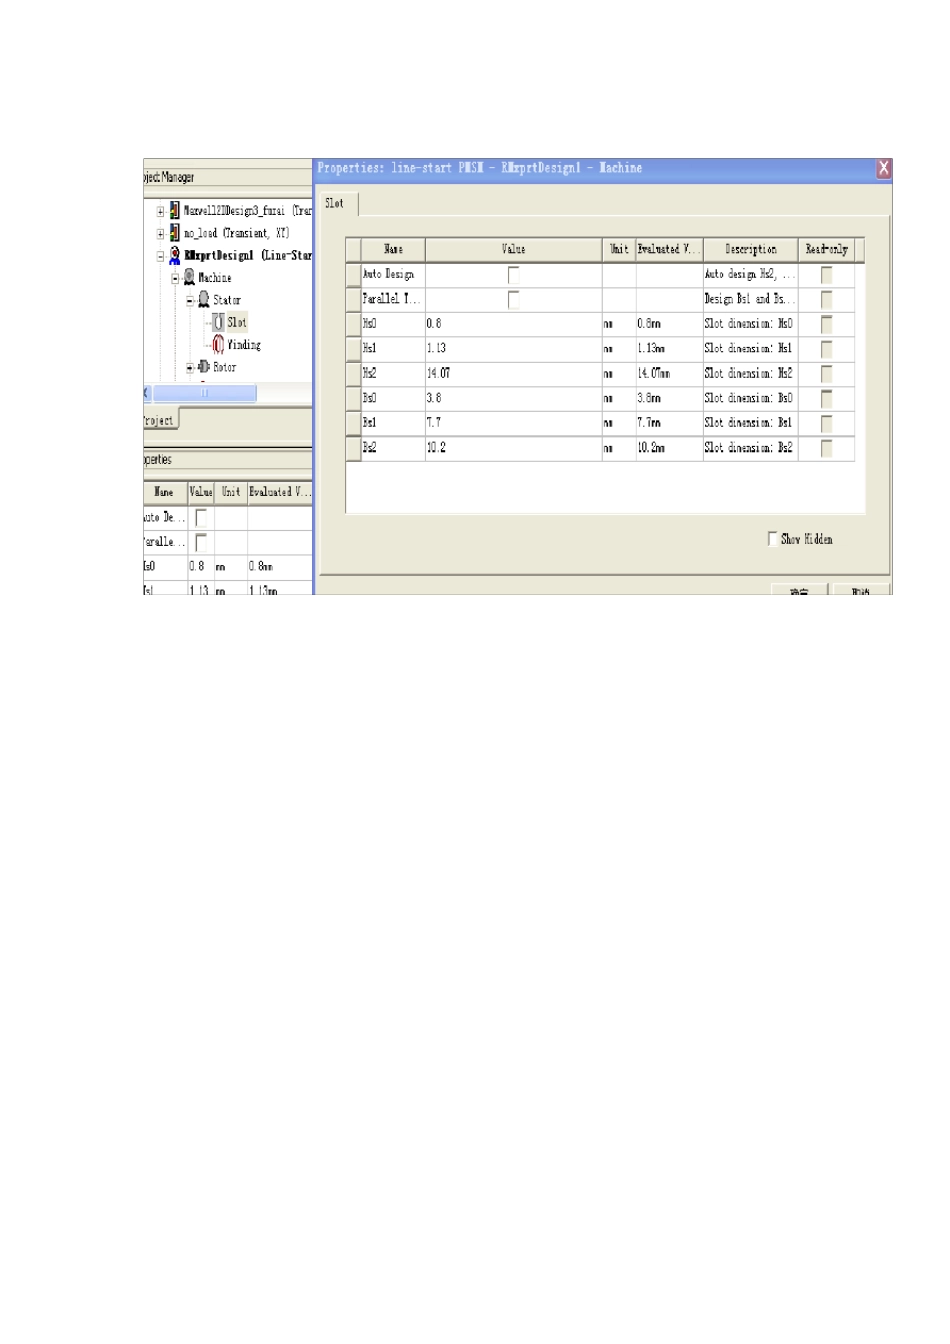Expand the Rotor tree node

pyautogui.click(x=190, y=368)
